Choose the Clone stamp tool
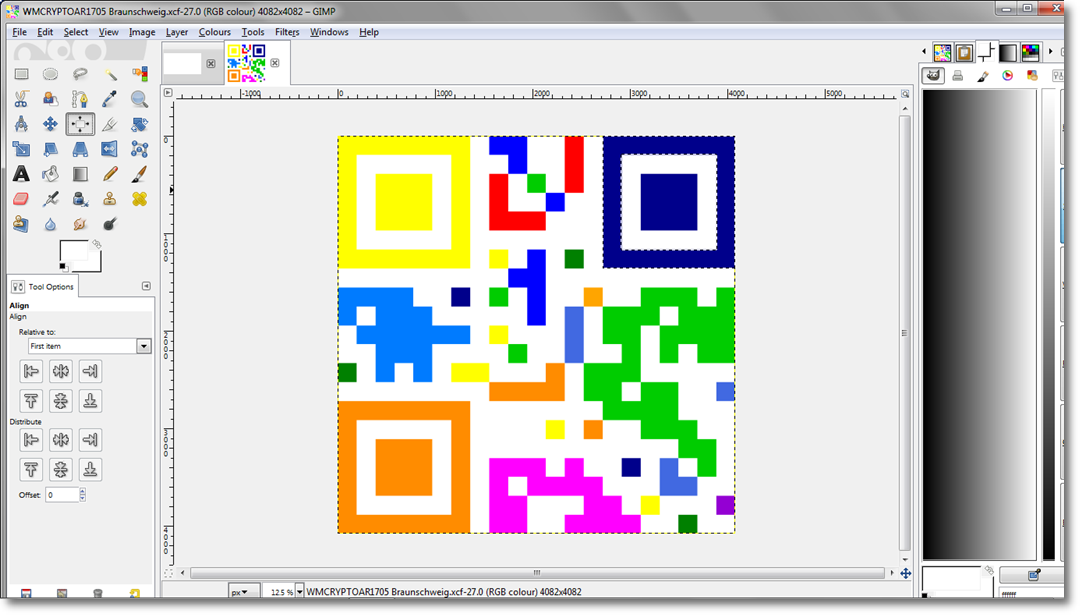The height and width of the screenshot is (615, 1080). [x=110, y=199]
